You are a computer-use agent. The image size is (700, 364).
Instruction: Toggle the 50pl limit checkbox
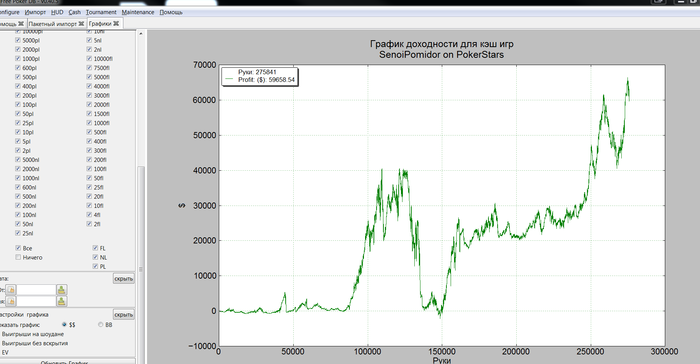(x=18, y=113)
